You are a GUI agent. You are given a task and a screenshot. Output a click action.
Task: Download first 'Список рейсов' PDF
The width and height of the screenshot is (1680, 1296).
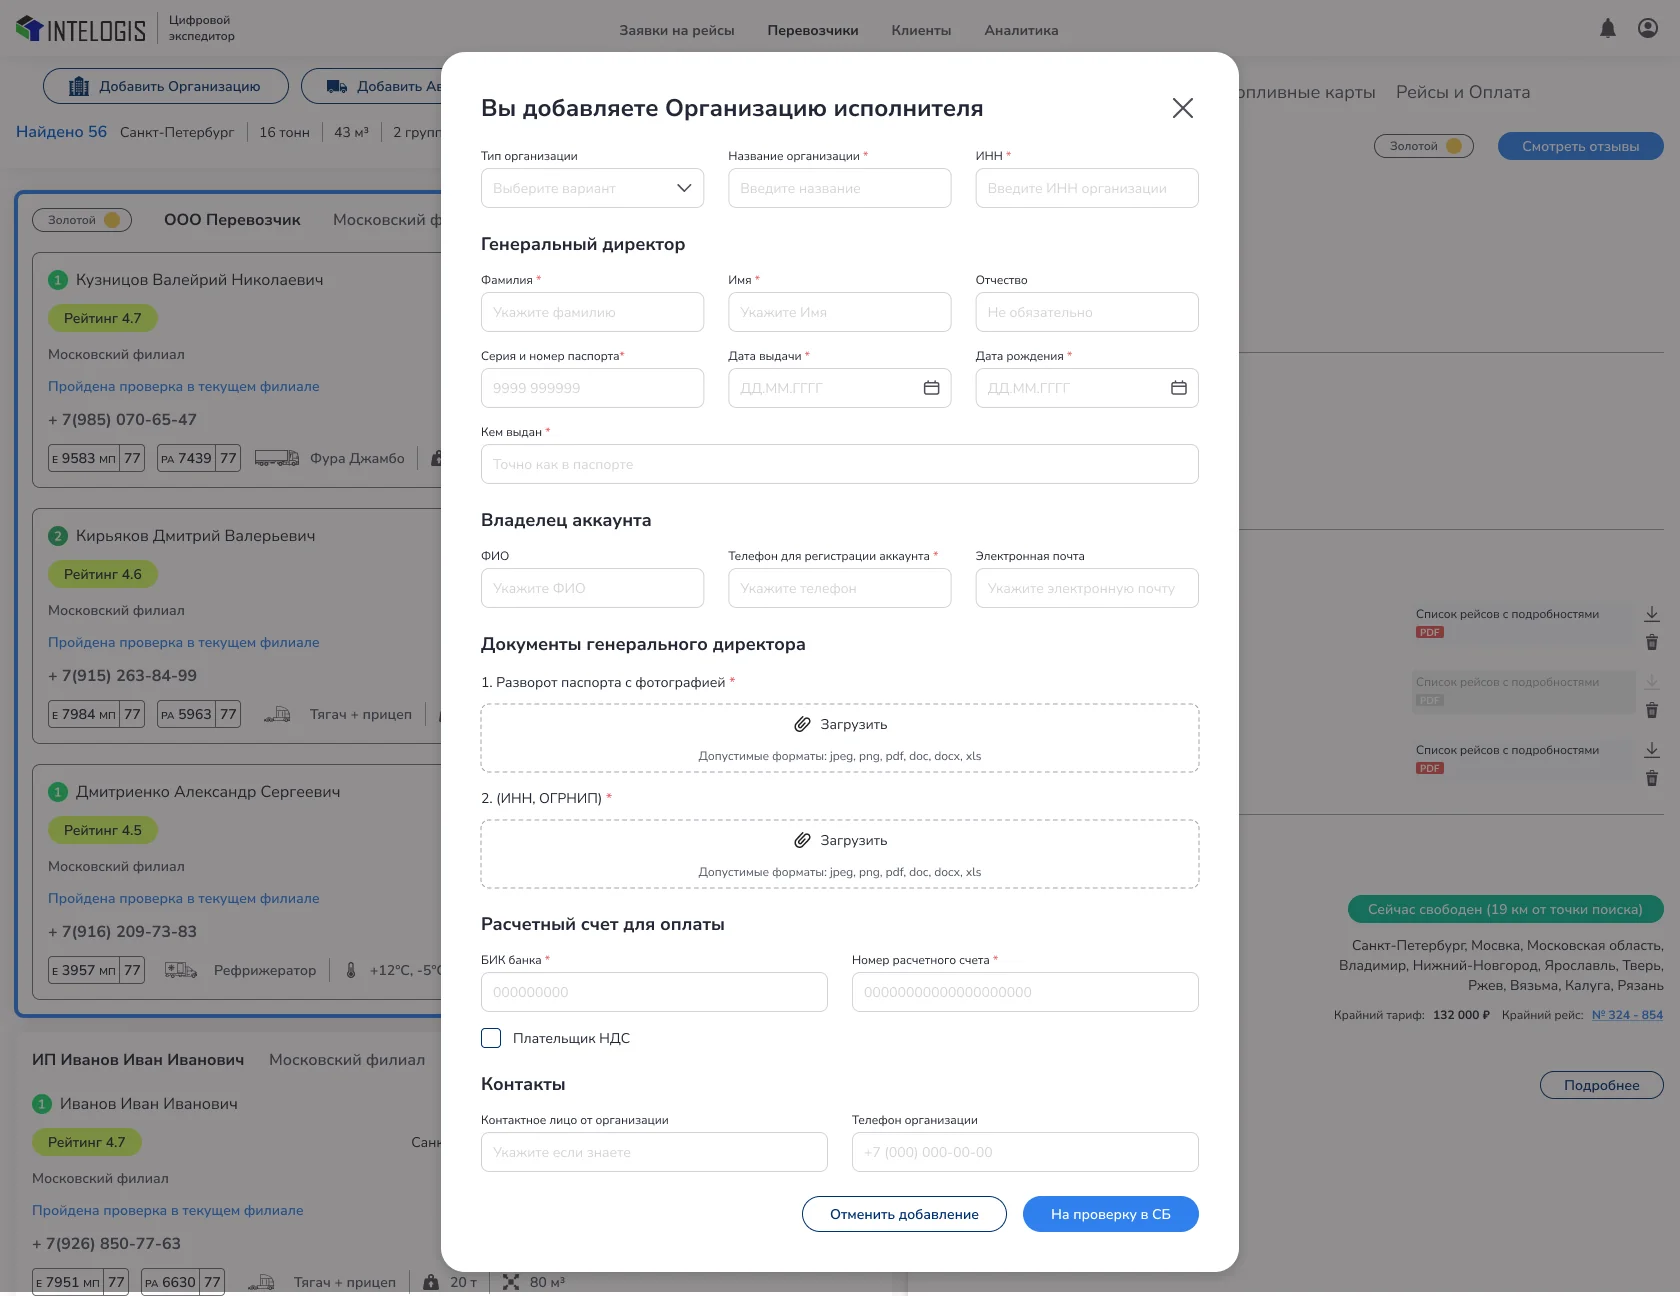[x=1652, y=613]
